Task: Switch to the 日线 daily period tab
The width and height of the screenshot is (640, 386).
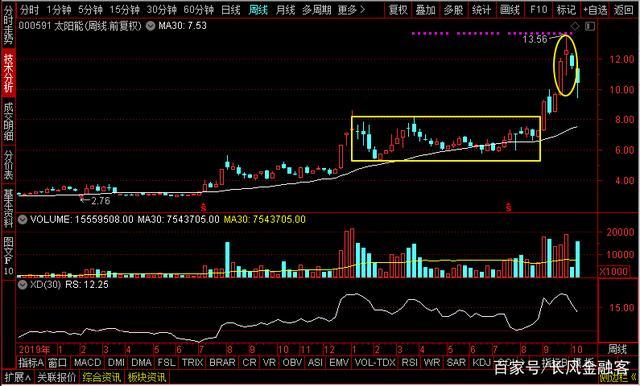Action: pos(231,9)
